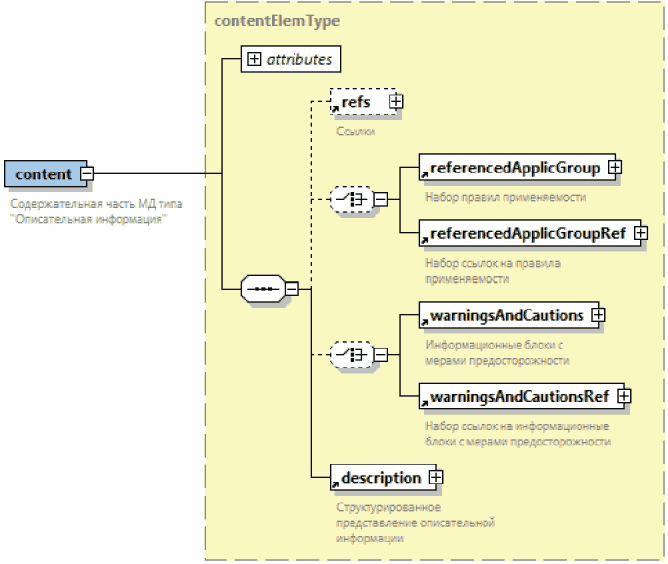Expand the attributes box
668x564 pixels.
(x=254, y=59)
